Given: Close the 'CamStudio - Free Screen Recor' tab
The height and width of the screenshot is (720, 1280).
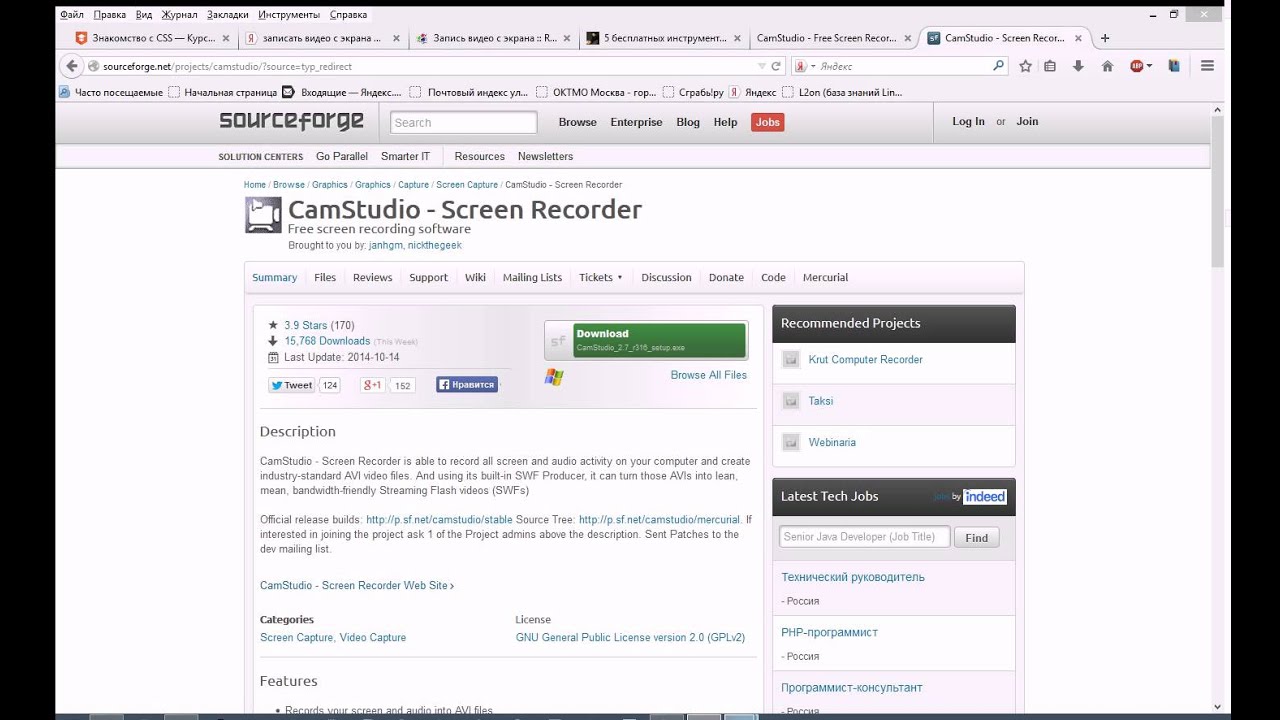Looking at the screenshot, I should (x=908, y=38).
